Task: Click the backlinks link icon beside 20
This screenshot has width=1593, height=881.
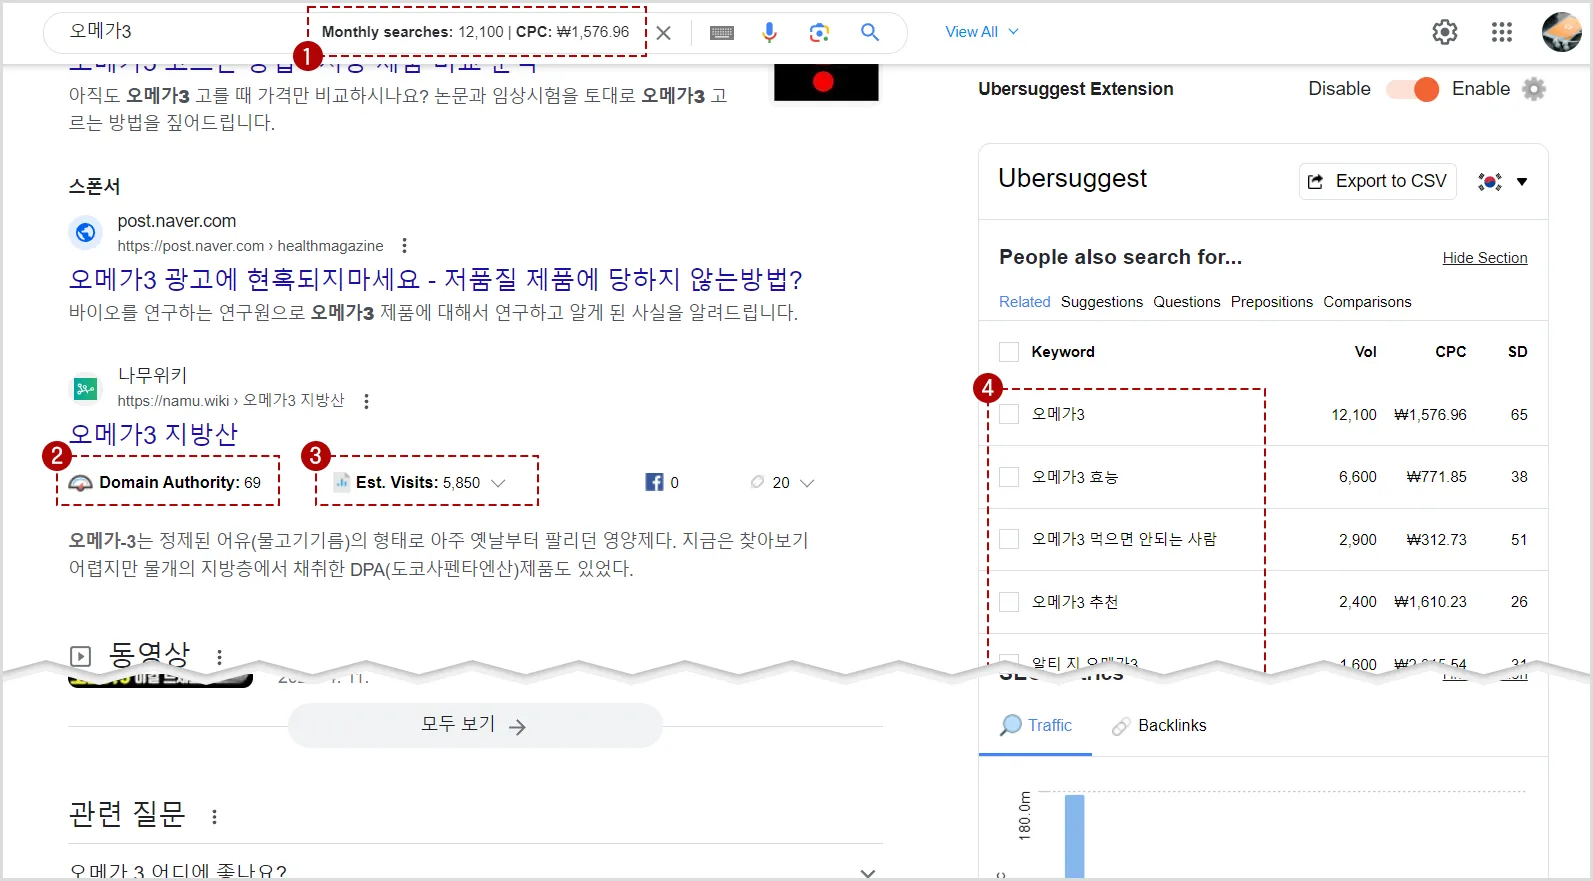Action: pyautogui.click(x=758, y=482)
